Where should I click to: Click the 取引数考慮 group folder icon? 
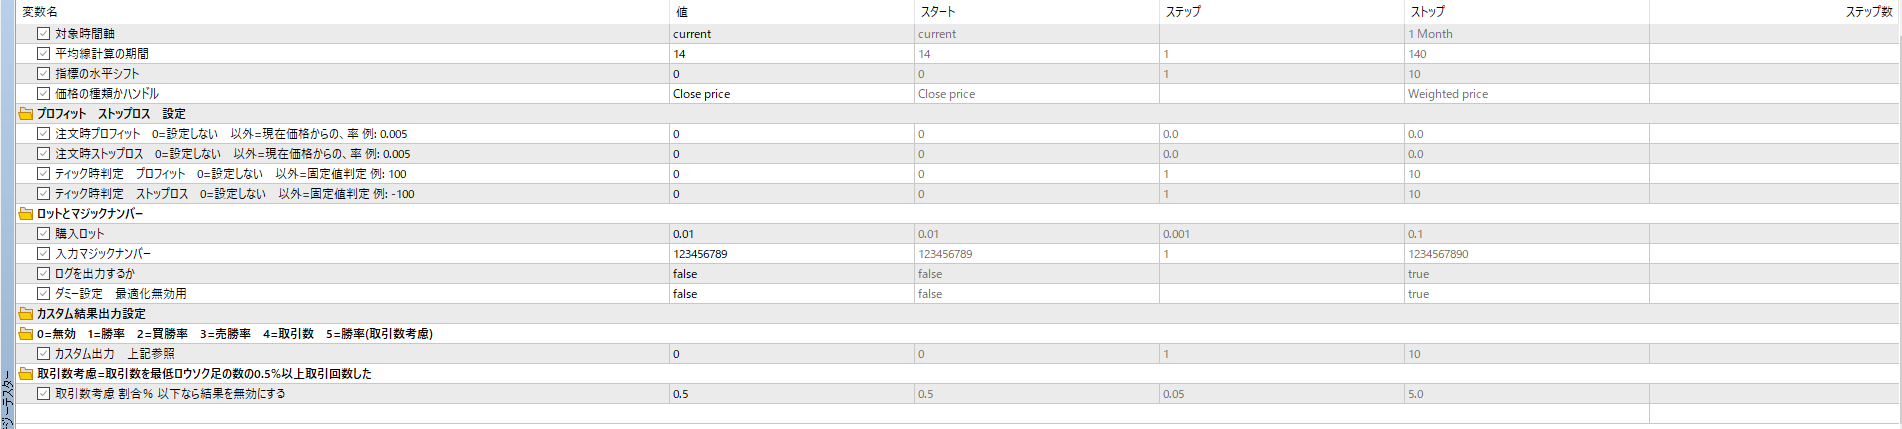tap(26, 374)
